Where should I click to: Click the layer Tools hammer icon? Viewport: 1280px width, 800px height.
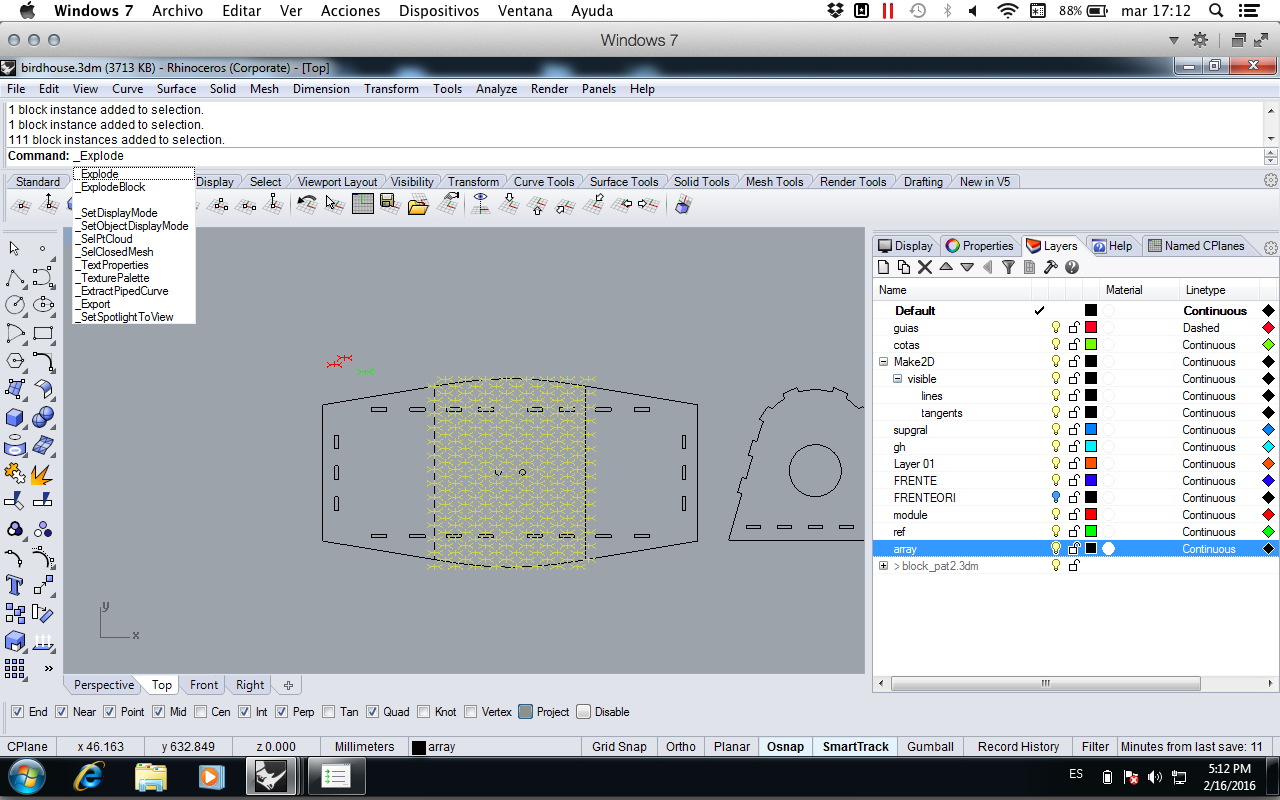click(x=1050, y=267)
